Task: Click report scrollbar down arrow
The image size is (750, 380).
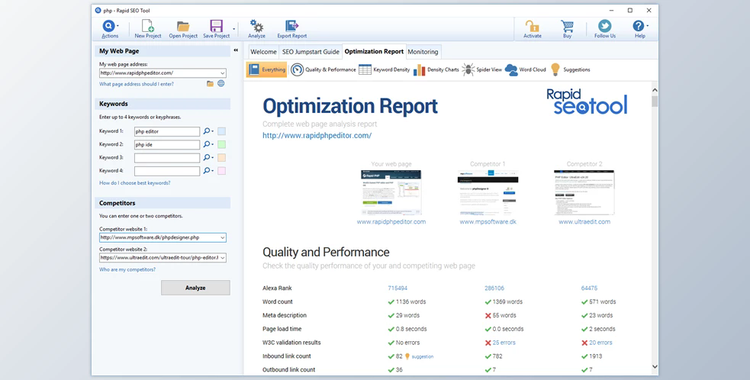Action: pyautogui.click(x=654, y=367)
